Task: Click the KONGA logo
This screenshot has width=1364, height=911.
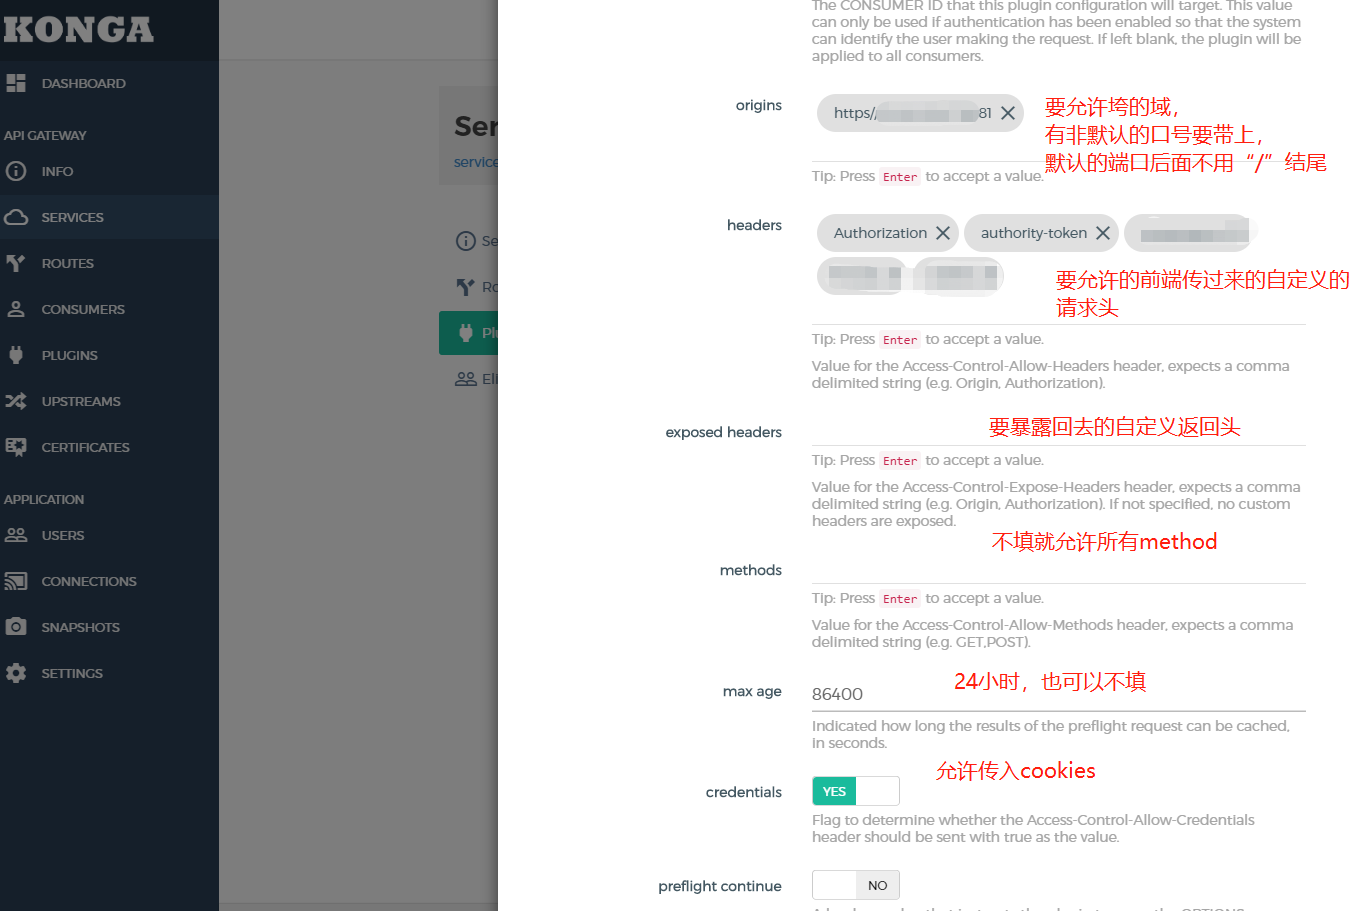Action: coord(80,30)
